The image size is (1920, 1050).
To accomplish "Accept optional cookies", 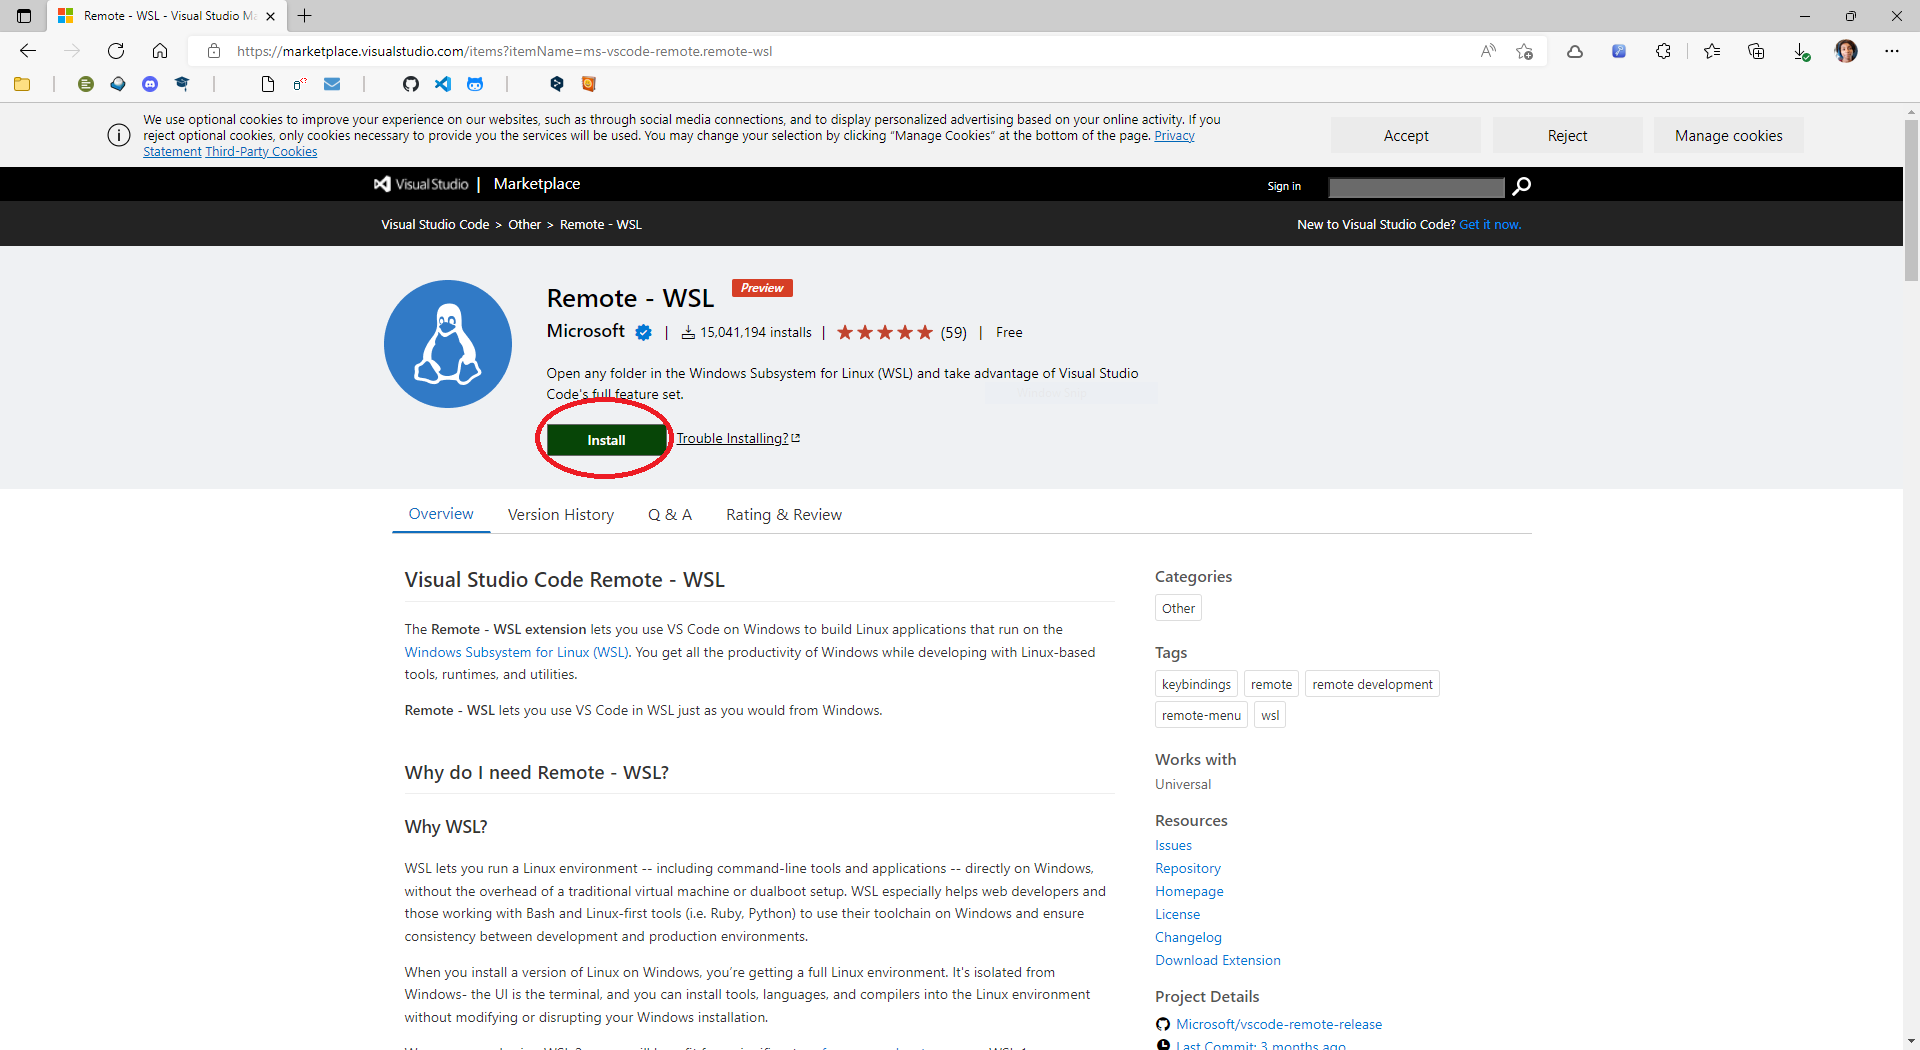I will point(1406,135).
